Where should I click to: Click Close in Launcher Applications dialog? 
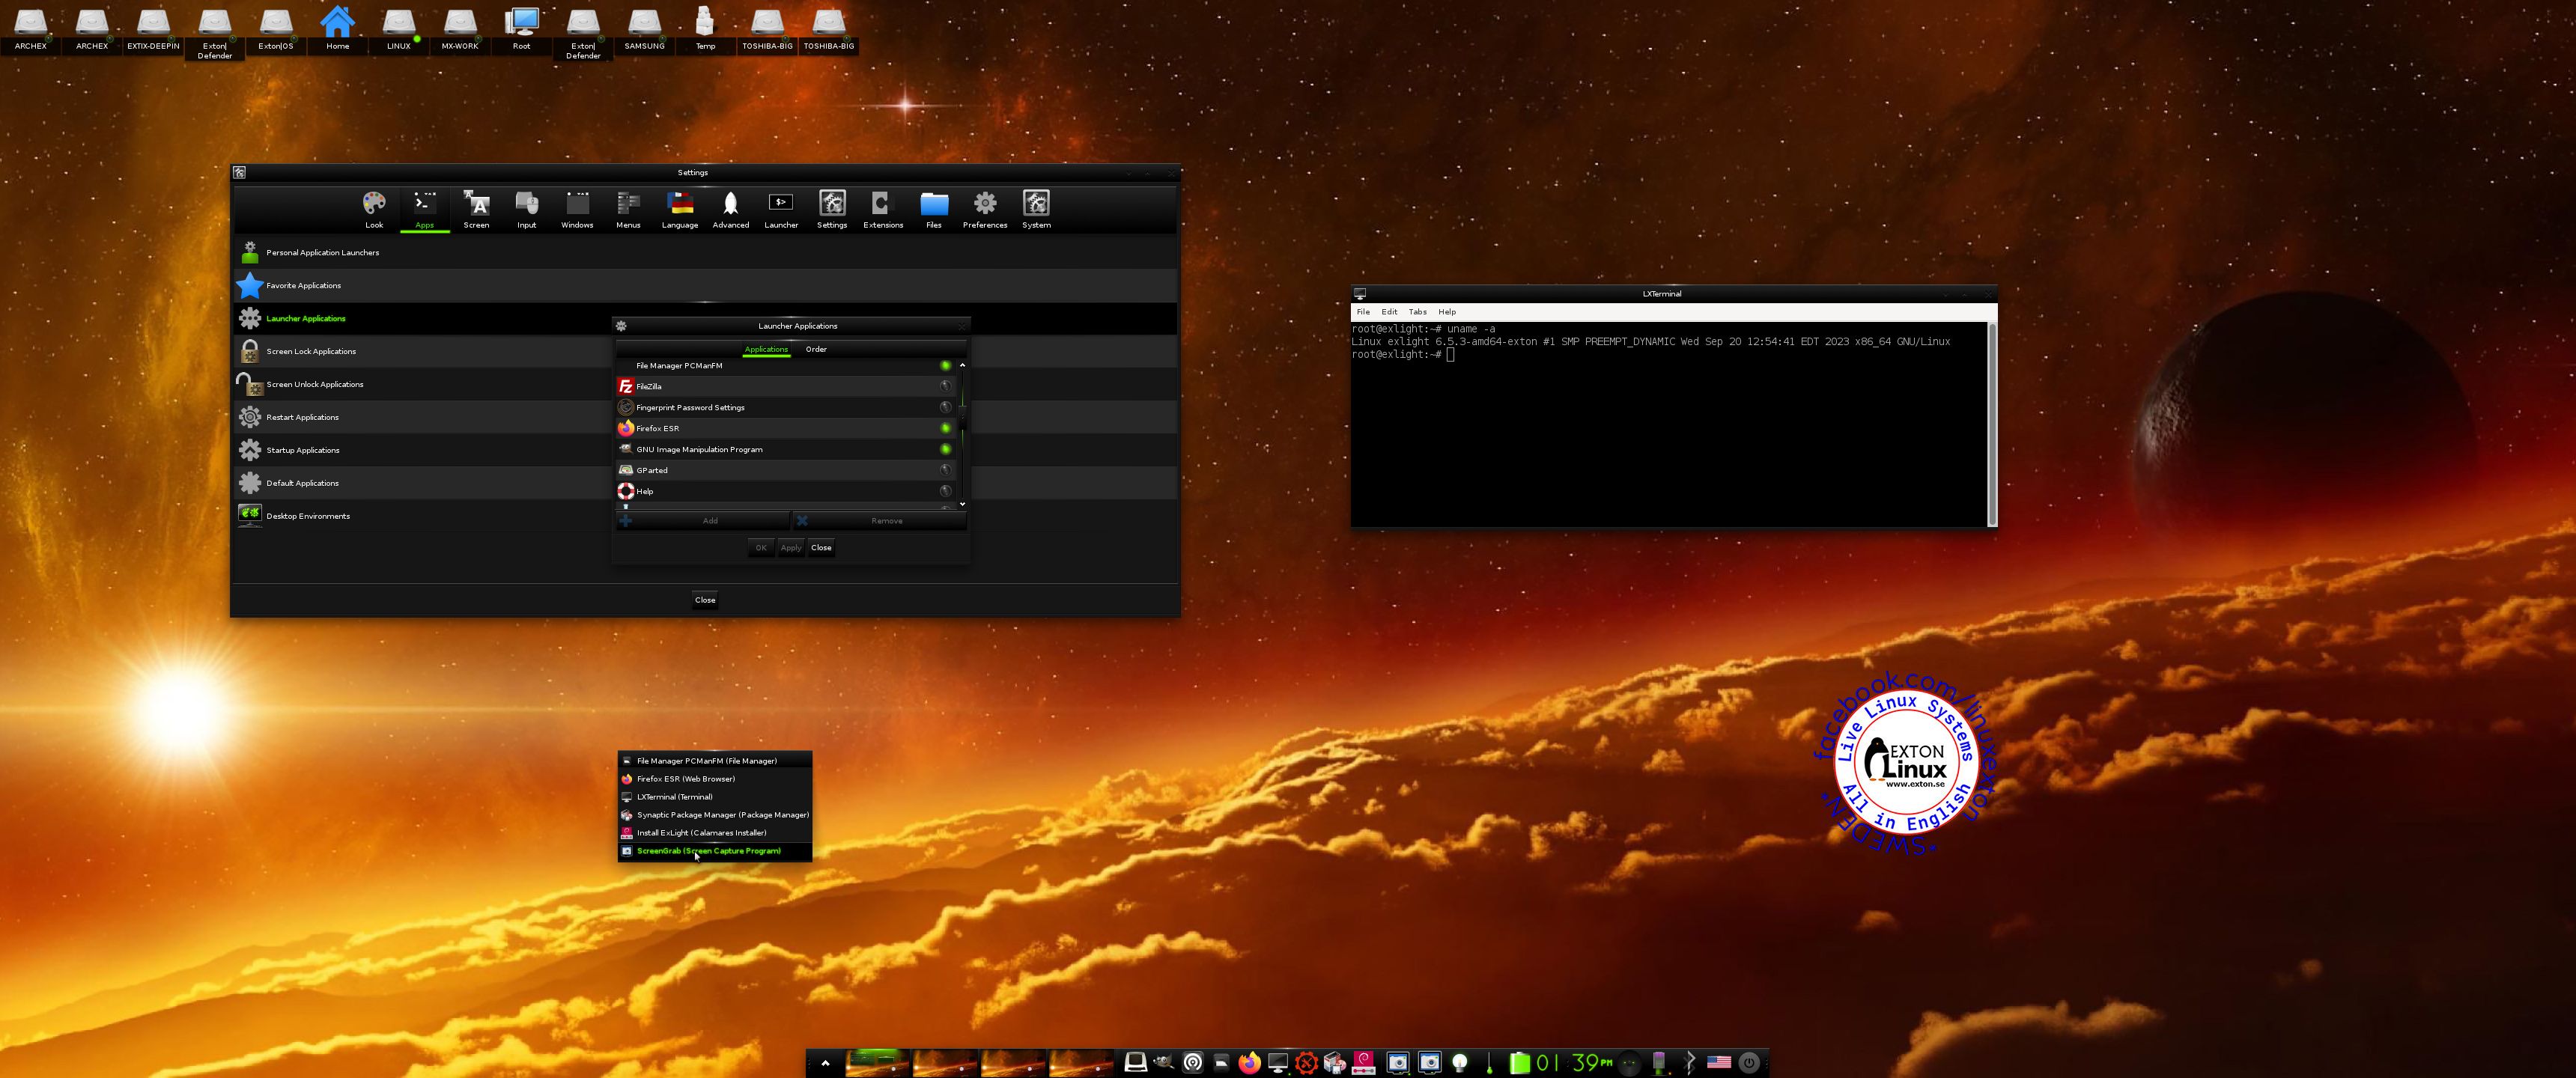[821, 547]
